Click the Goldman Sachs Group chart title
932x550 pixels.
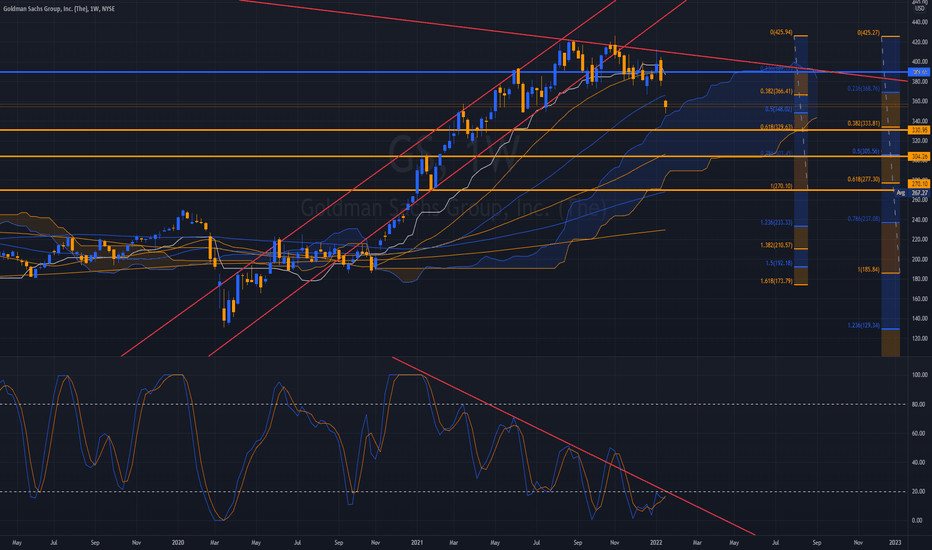[x=59, y=9]
